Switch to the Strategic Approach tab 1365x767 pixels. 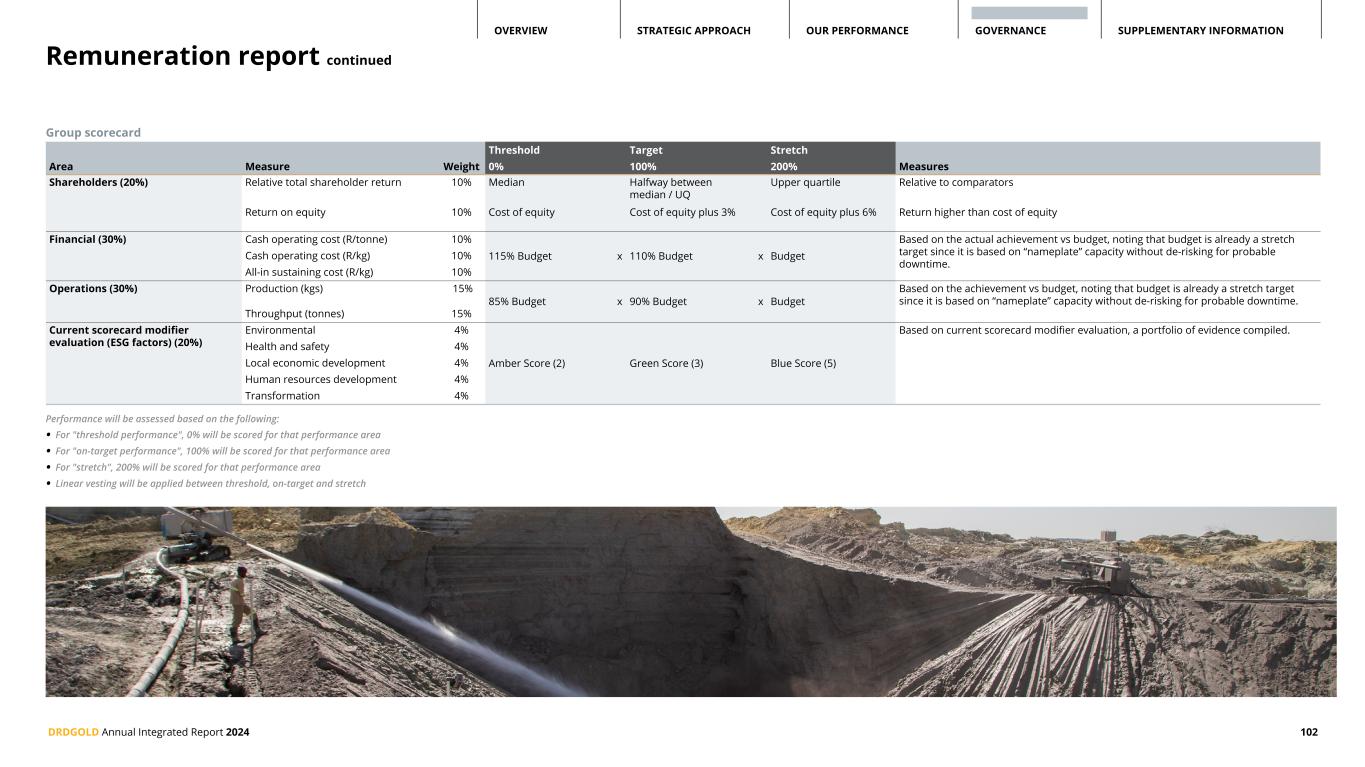(693, 31)
